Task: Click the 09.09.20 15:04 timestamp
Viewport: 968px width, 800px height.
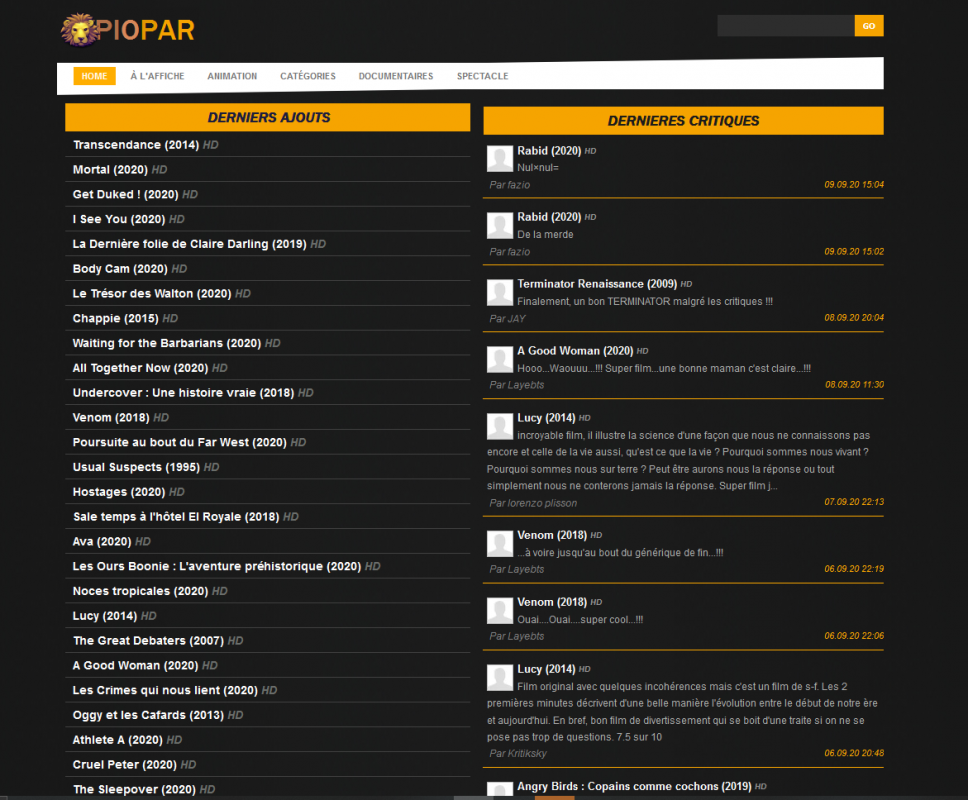Action: pyautogui.click(x=854, y=185)
